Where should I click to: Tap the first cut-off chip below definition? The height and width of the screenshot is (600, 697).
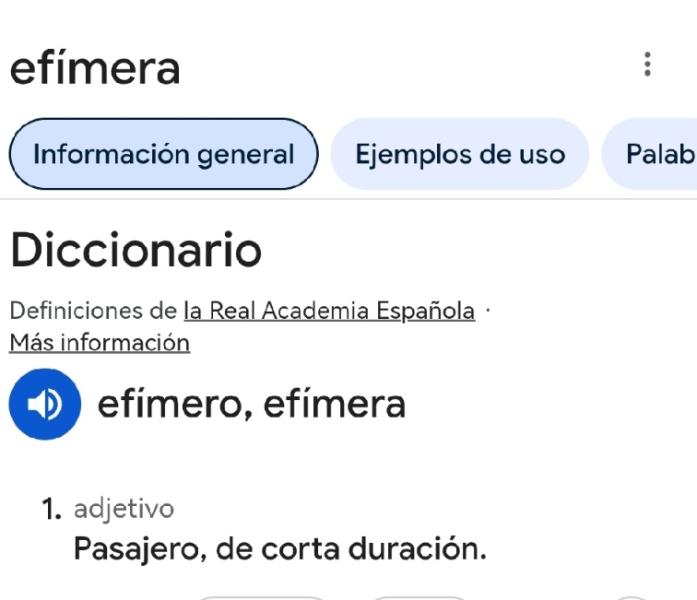point(261,598)
